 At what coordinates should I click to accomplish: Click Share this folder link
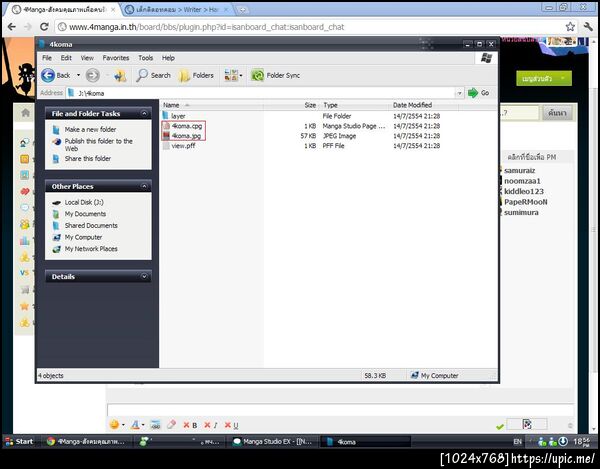(88, 158)
